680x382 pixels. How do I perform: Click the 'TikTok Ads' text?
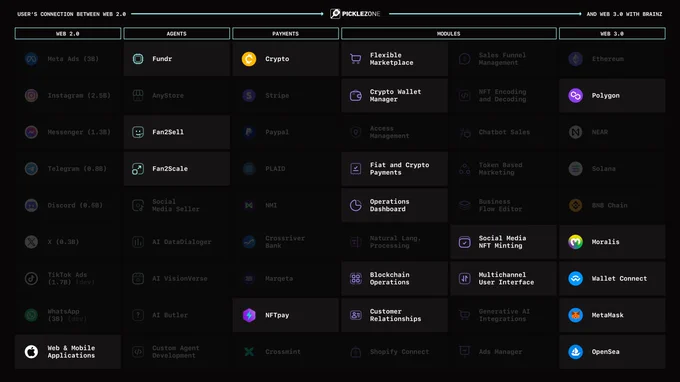point(67,275)
